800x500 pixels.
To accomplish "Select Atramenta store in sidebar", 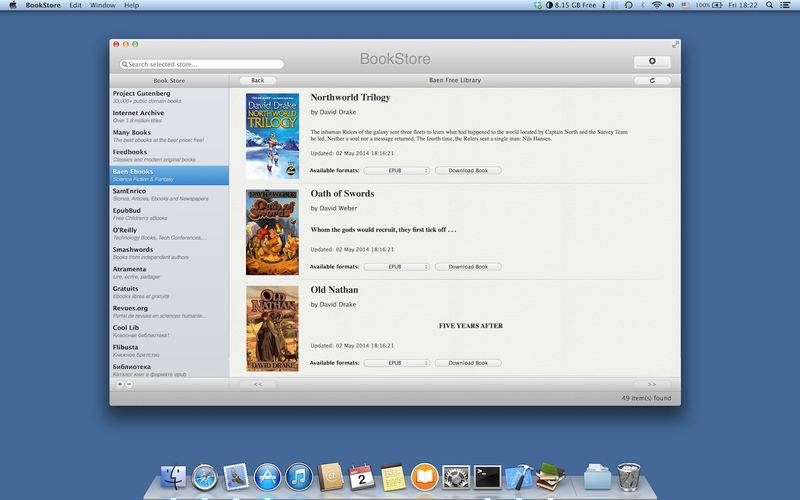I will (169, 272).
